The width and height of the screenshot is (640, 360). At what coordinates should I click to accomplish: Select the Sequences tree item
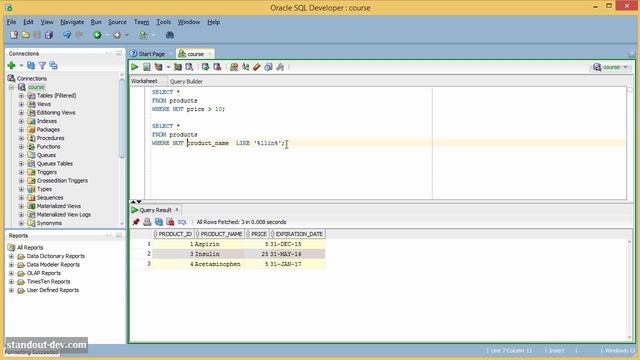pos(50,198)
